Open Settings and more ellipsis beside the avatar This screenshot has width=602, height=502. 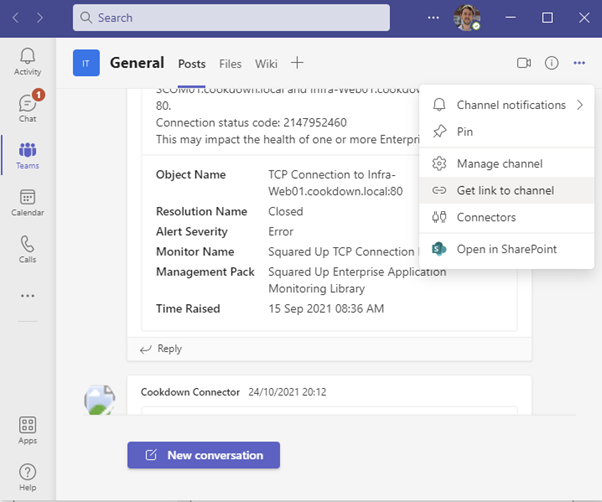tap(433, 18)
